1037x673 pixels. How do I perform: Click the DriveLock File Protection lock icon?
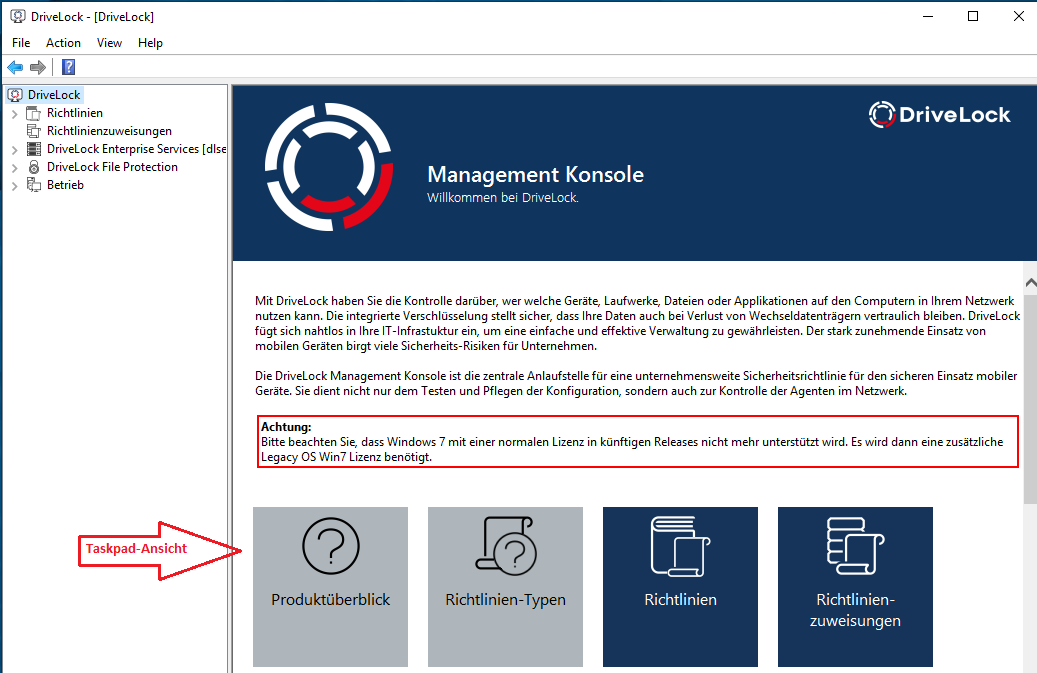click(33, 167)
